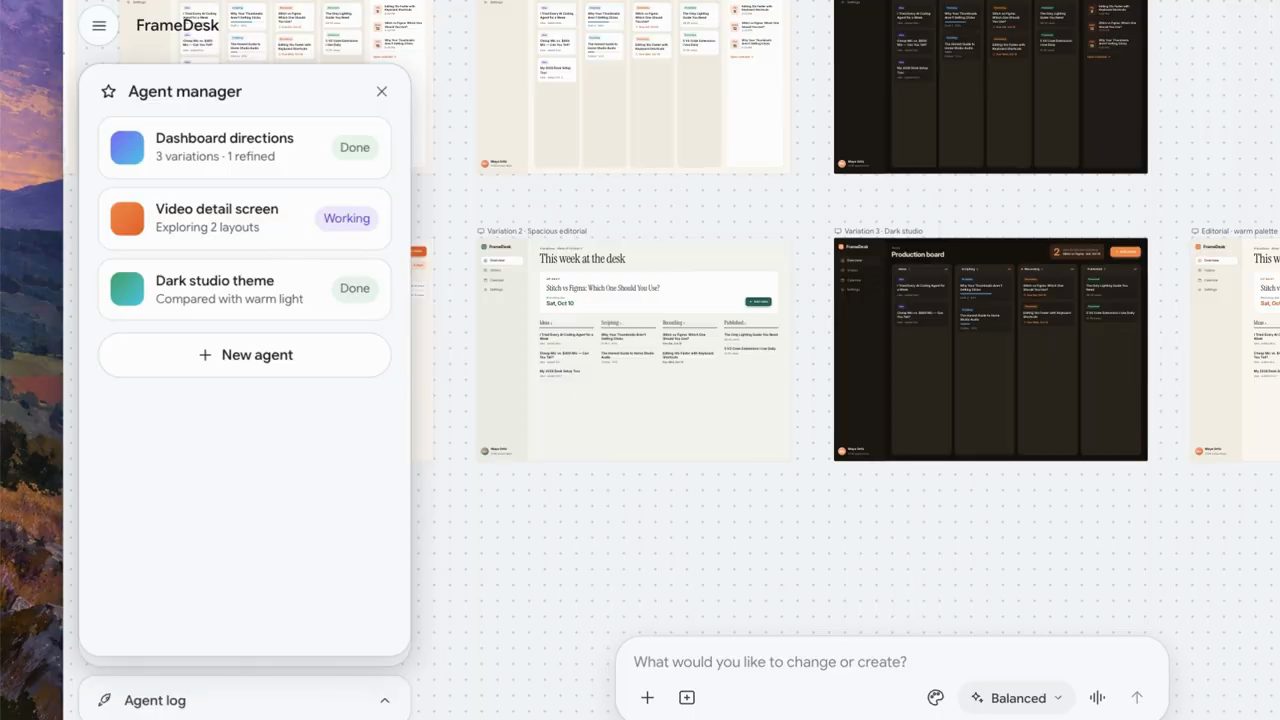The height and width of the screenshot is (720, 1280).
Task: Open the hamburger main menu
Action: [x=99, y=26]
